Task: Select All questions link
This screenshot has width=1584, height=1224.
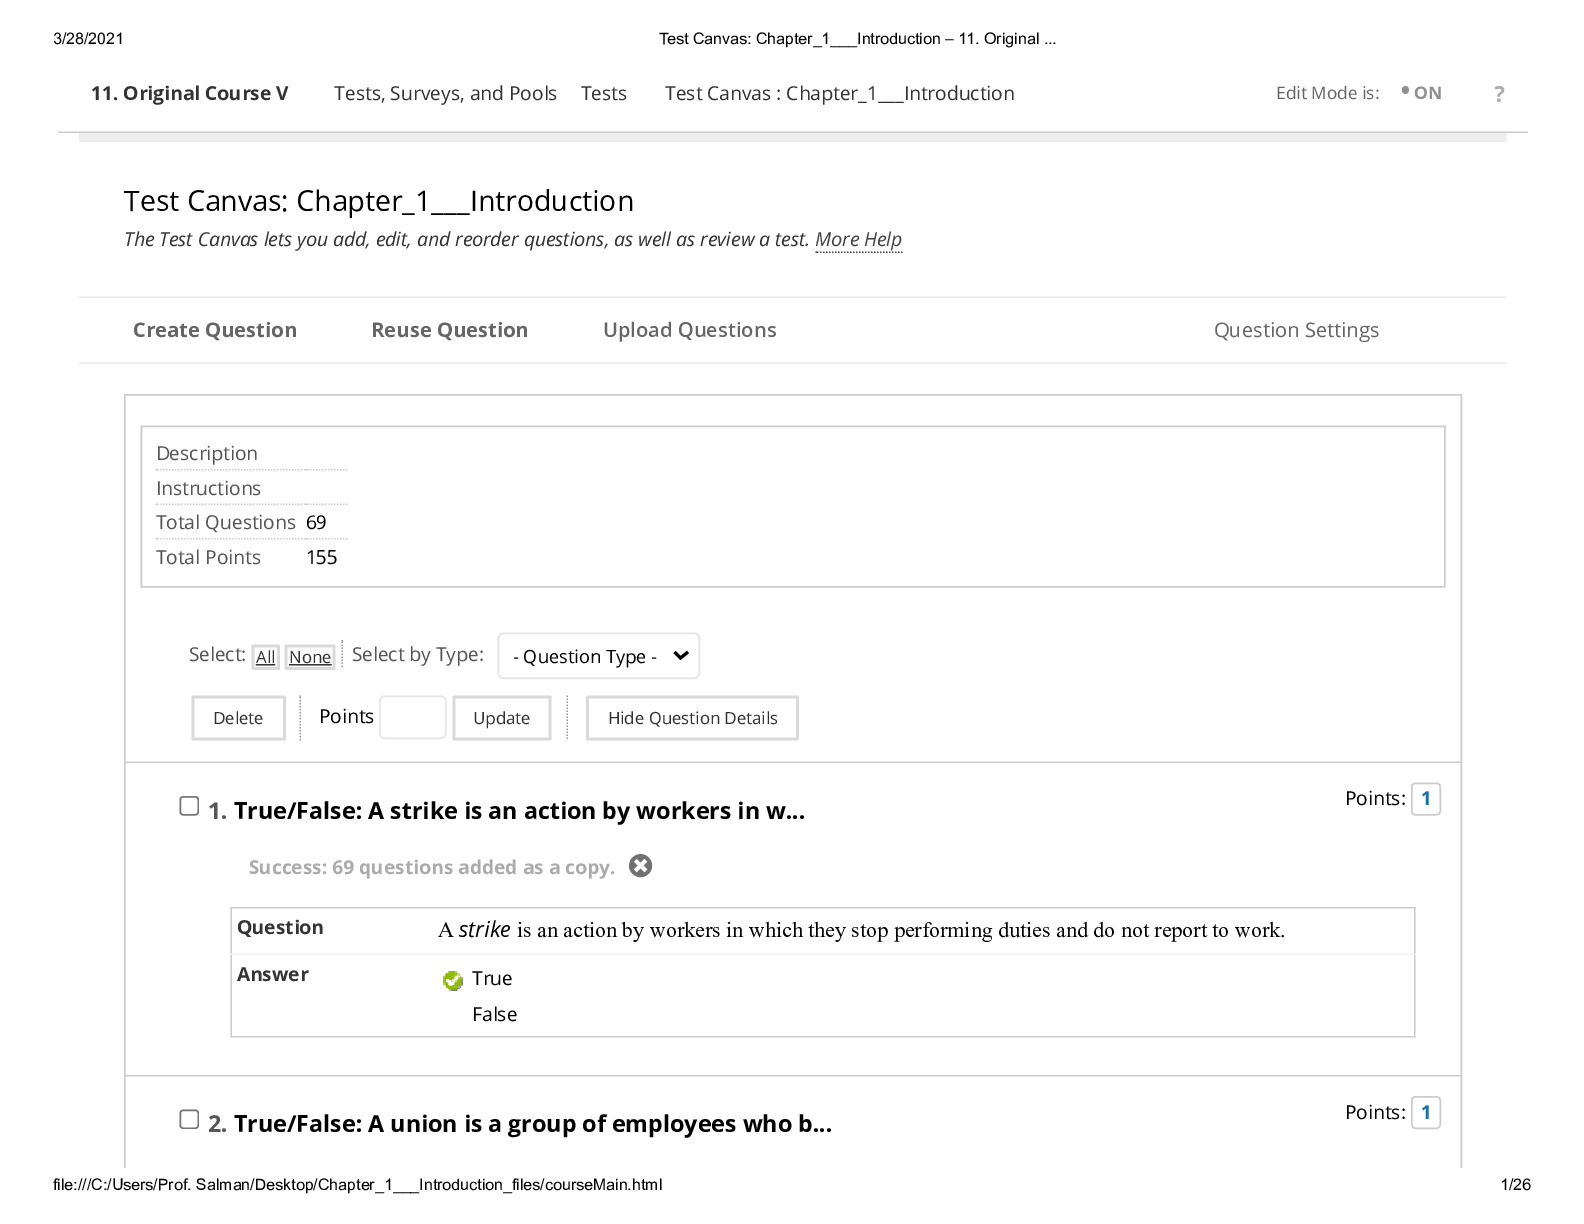Action: (x=265, y=657)
